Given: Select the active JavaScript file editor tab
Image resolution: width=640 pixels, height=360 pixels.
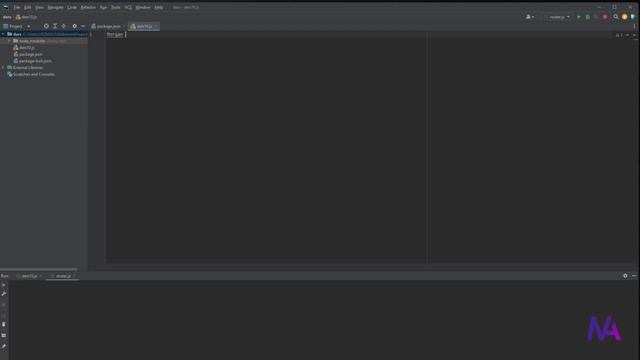Looking at the screenshot, I should click(144, 26).
